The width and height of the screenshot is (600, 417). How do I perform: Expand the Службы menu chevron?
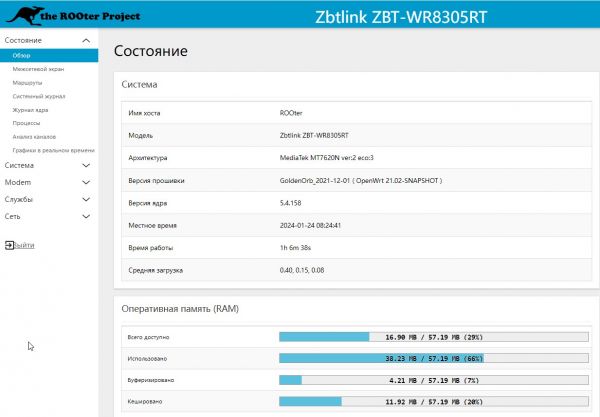(x=86, y=199)
